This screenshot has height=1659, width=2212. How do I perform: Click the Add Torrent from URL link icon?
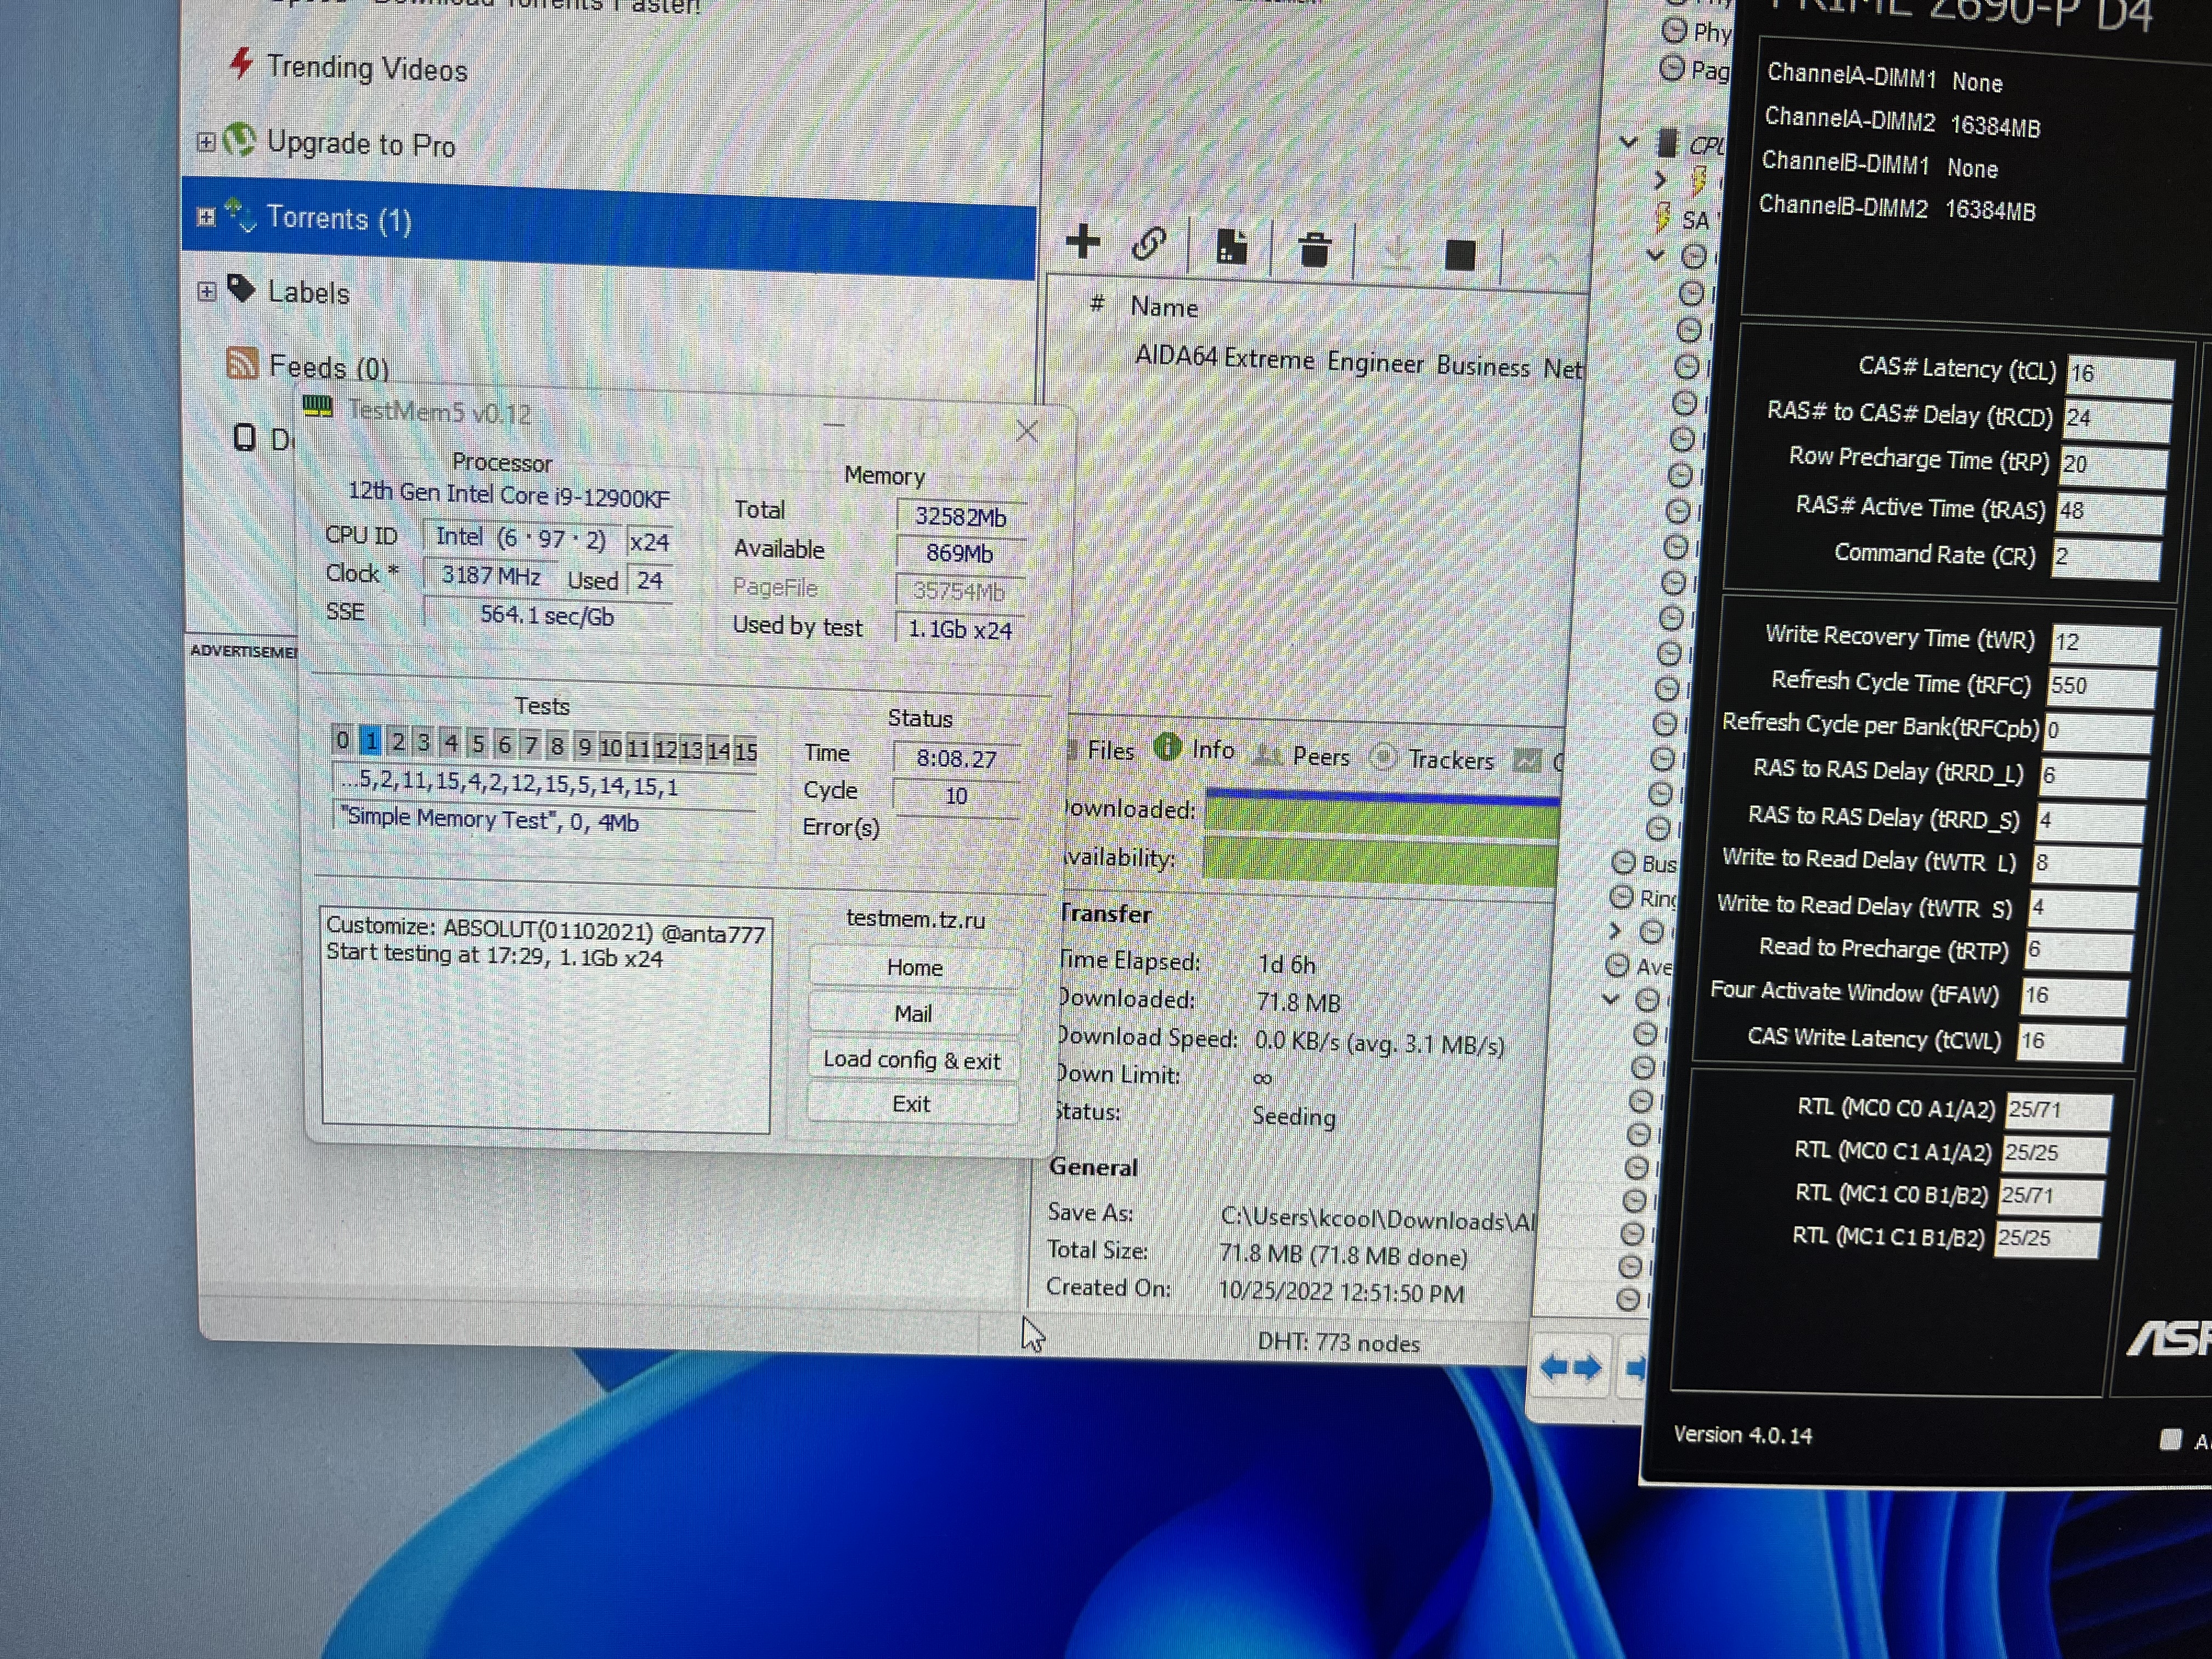(x=1148, y=243)
